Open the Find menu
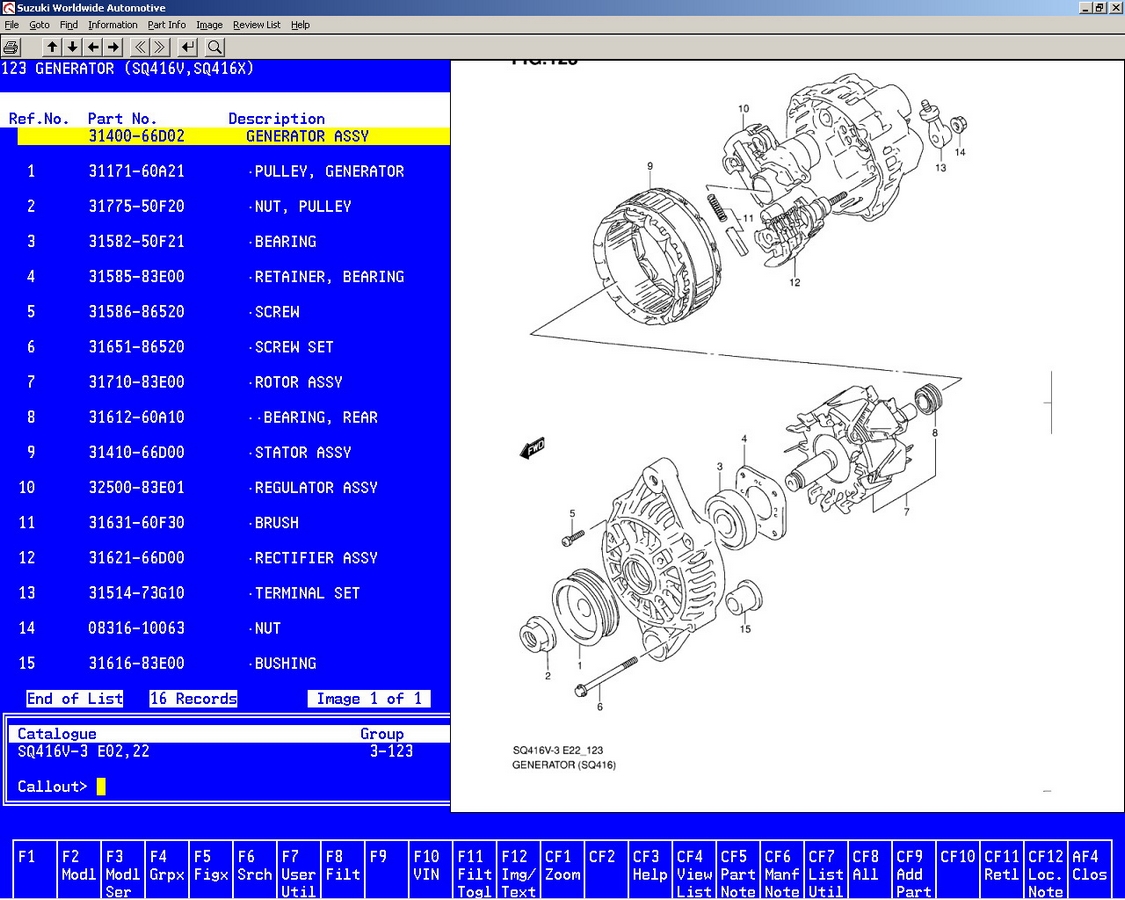Screen dimensions: 1125x900 [69, 24]
